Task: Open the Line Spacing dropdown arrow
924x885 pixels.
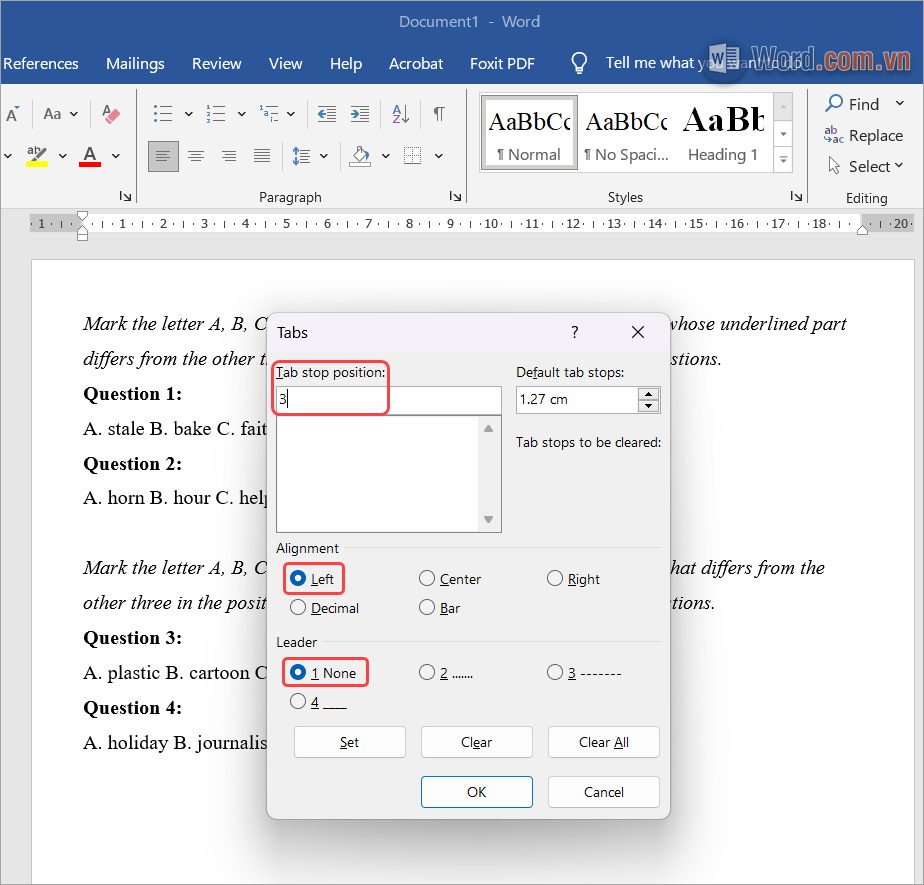Action: click(324, 156)
